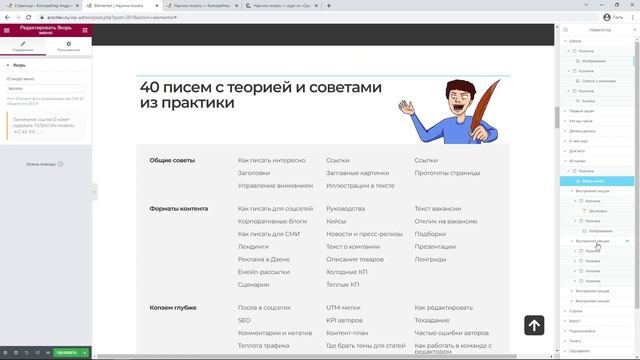
Task: Collapse the left editing panel handle
Action: click(94, 192)
